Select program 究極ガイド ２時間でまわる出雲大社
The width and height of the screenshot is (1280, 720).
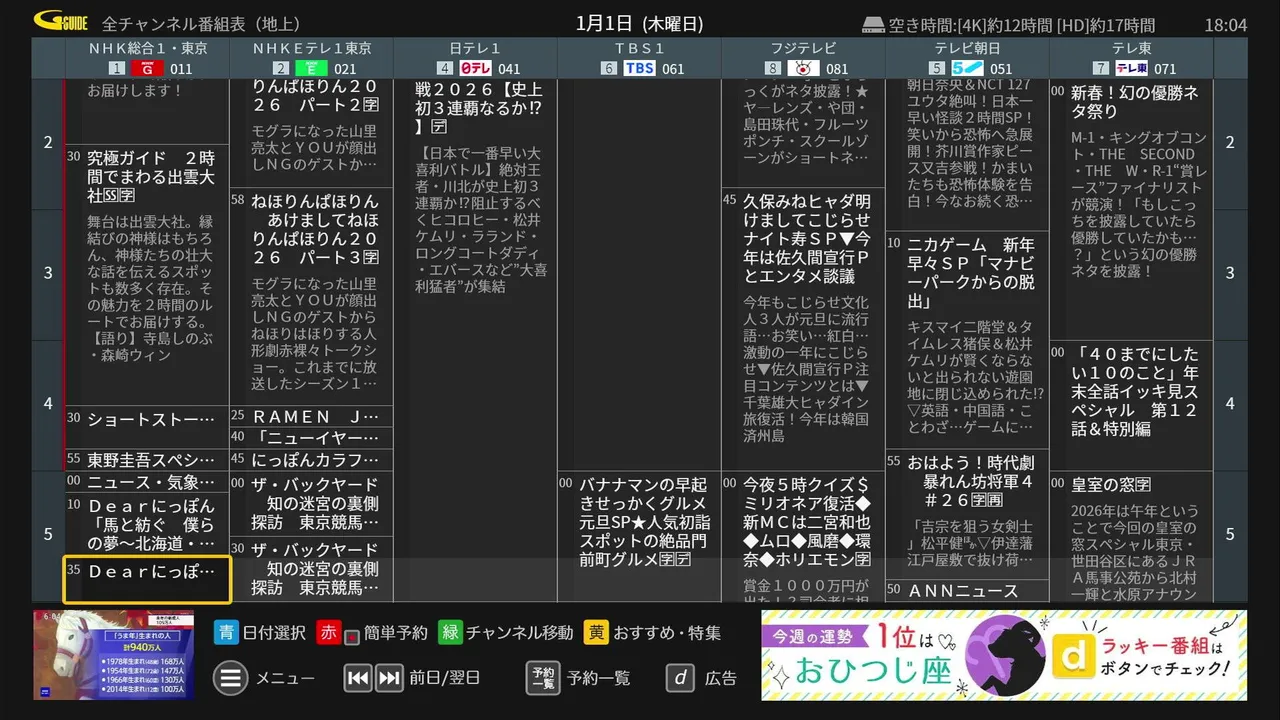click(147, 276)
